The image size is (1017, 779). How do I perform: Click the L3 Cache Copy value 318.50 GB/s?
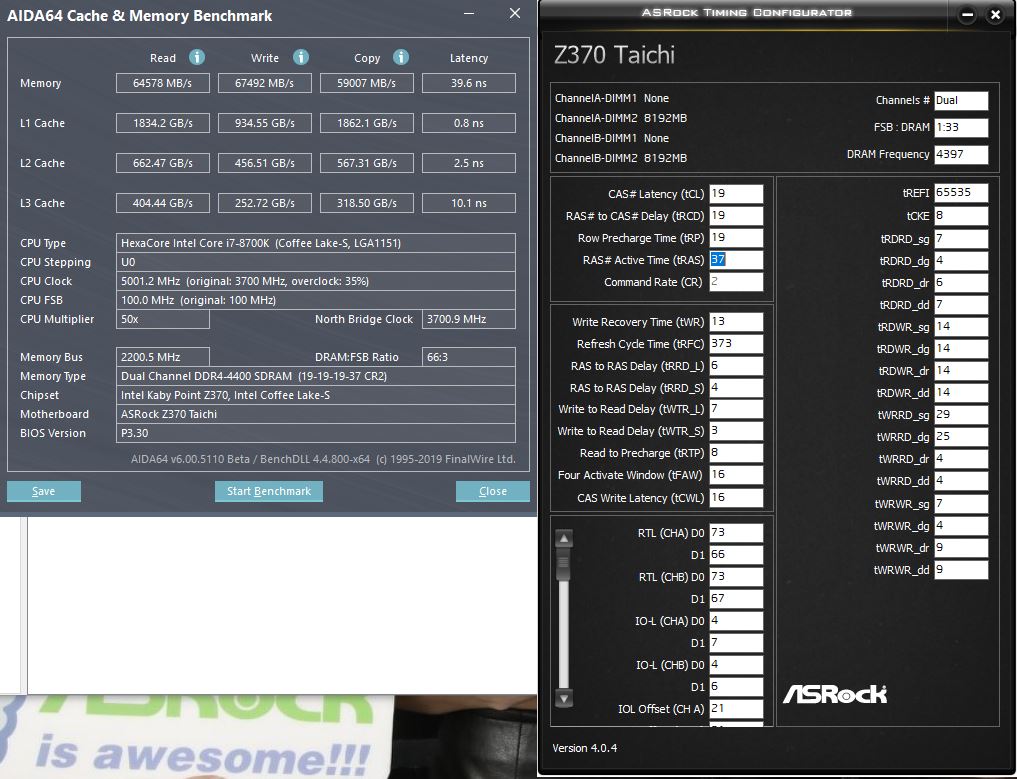(366, 203)
